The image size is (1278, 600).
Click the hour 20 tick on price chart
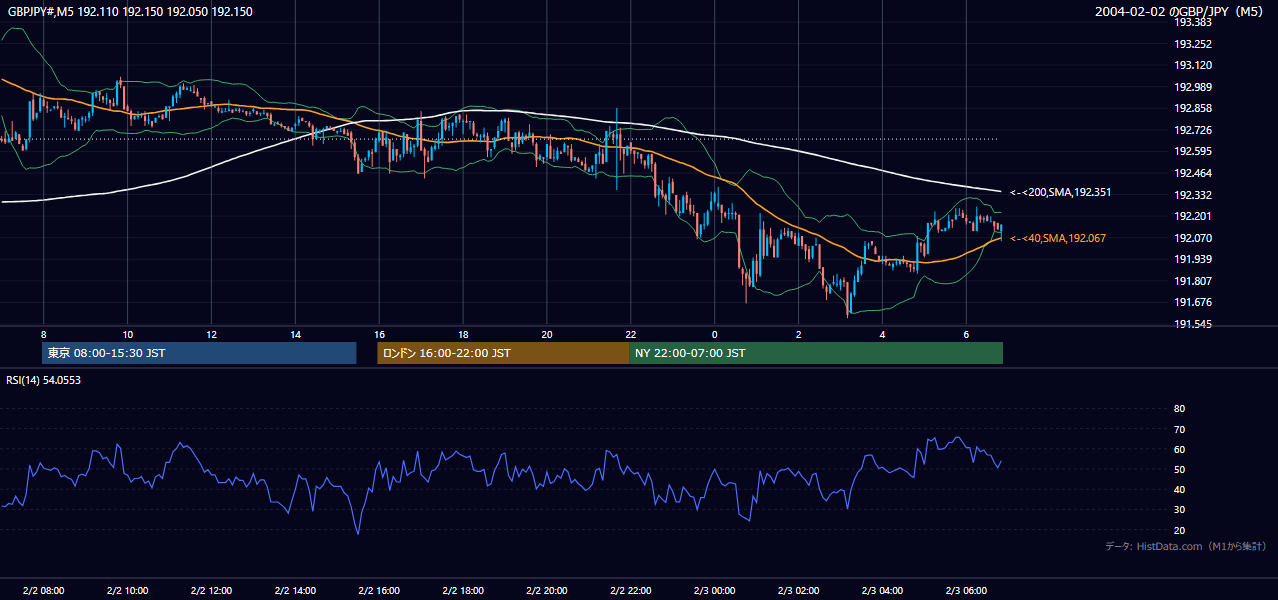[547, 334]
